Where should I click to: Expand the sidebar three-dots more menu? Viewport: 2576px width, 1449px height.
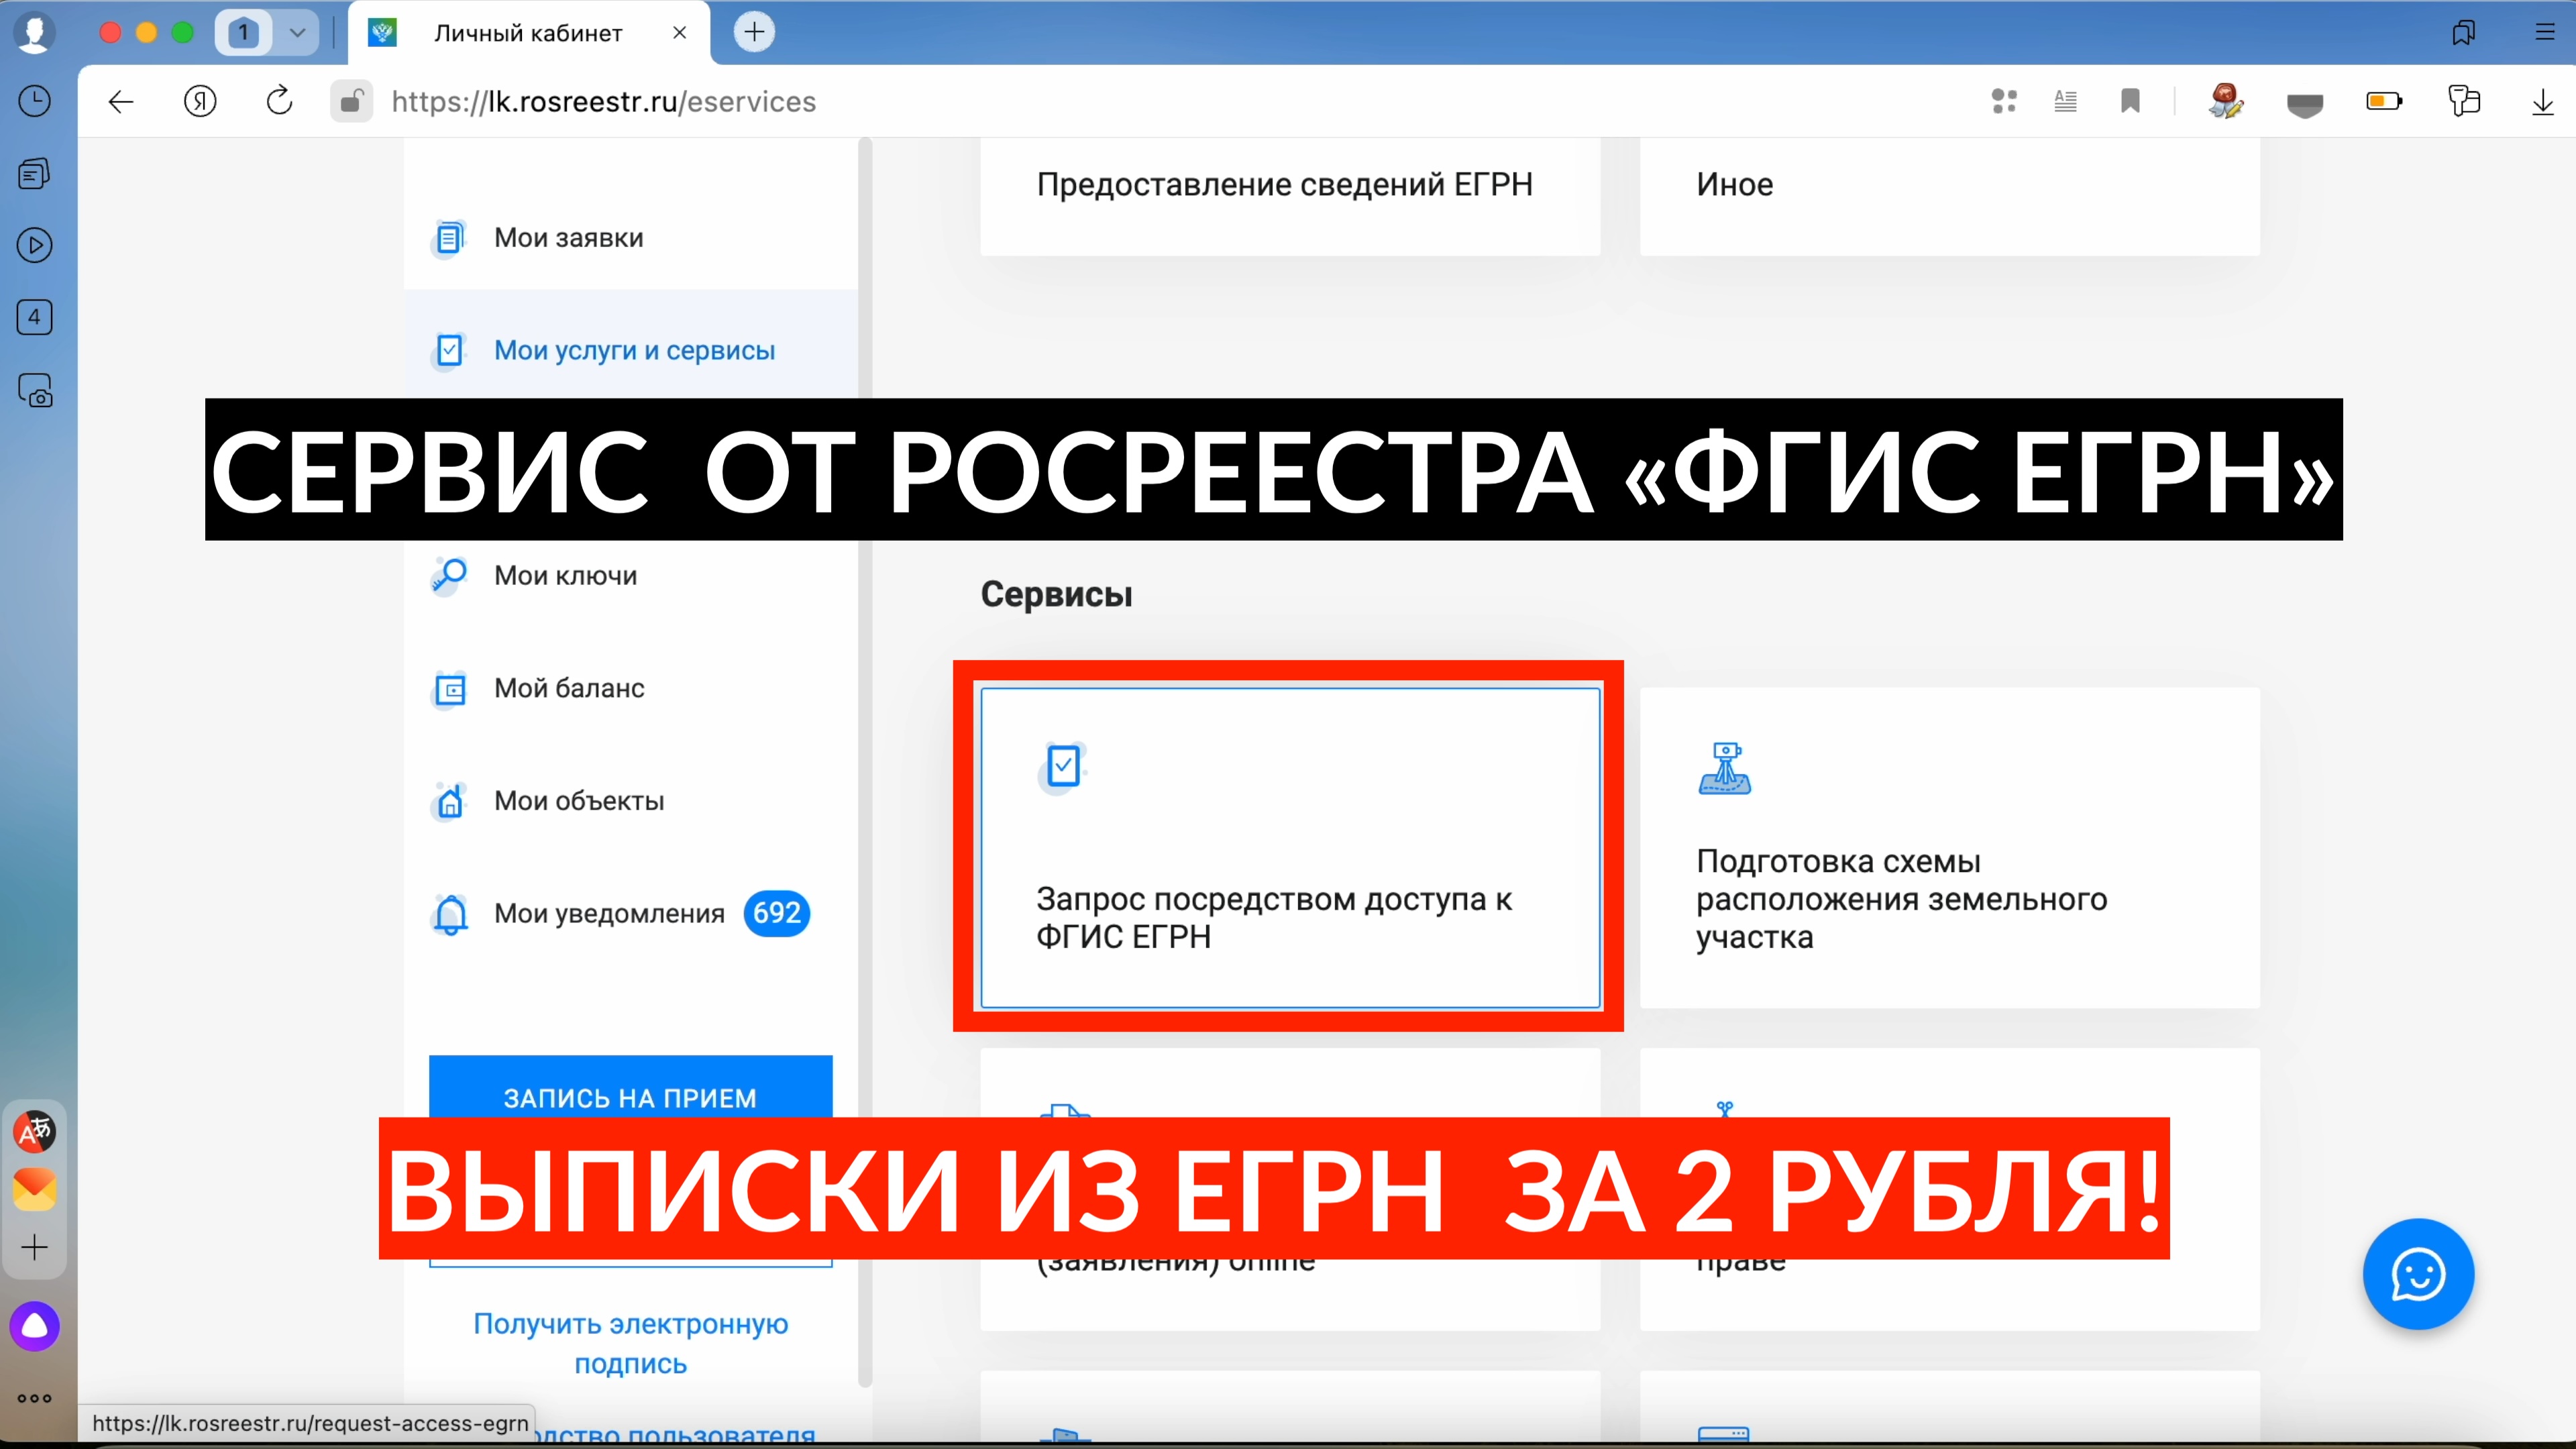coord(35,1398)
